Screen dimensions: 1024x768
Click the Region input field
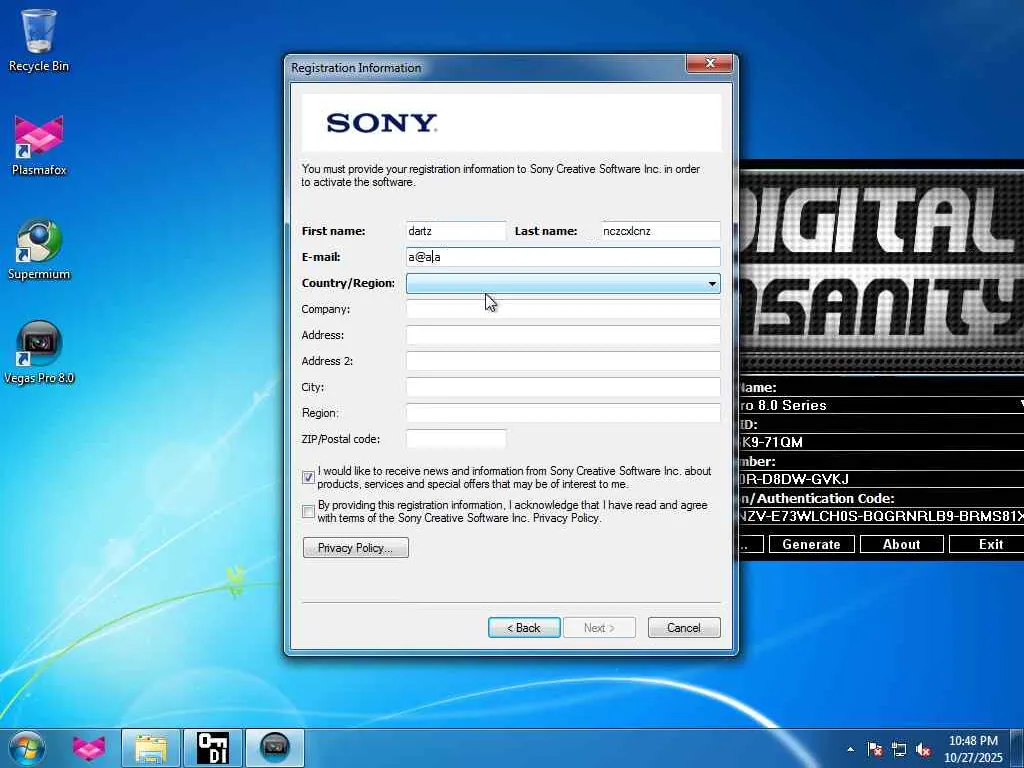(563, 413)
